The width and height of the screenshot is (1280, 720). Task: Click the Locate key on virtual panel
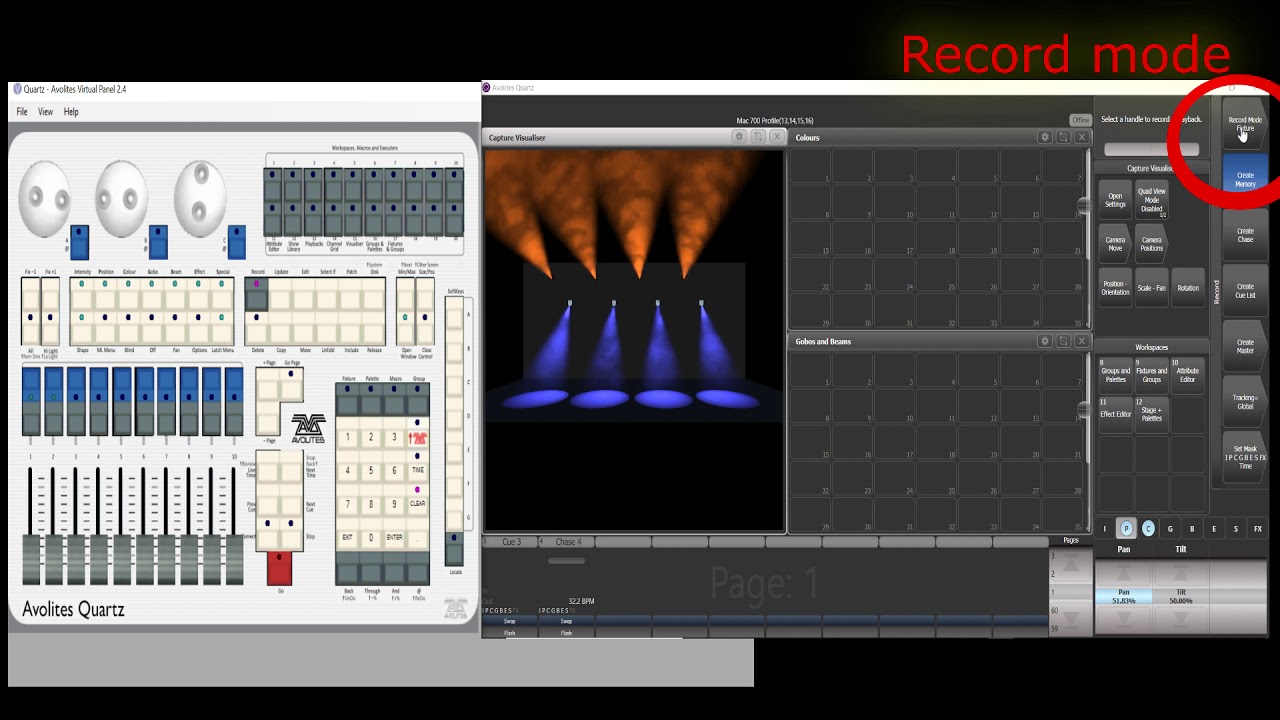tap(455, 549)
